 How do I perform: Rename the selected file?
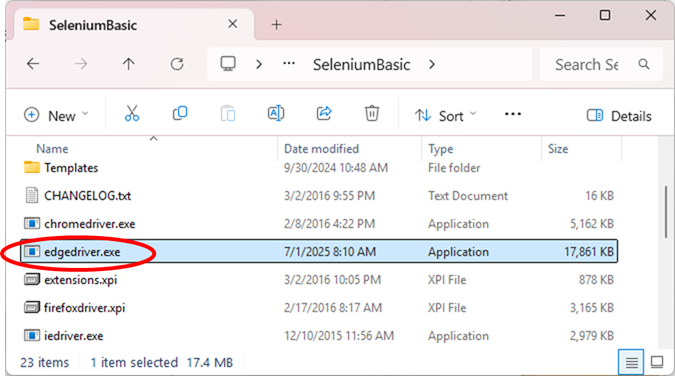pos(276,114)
